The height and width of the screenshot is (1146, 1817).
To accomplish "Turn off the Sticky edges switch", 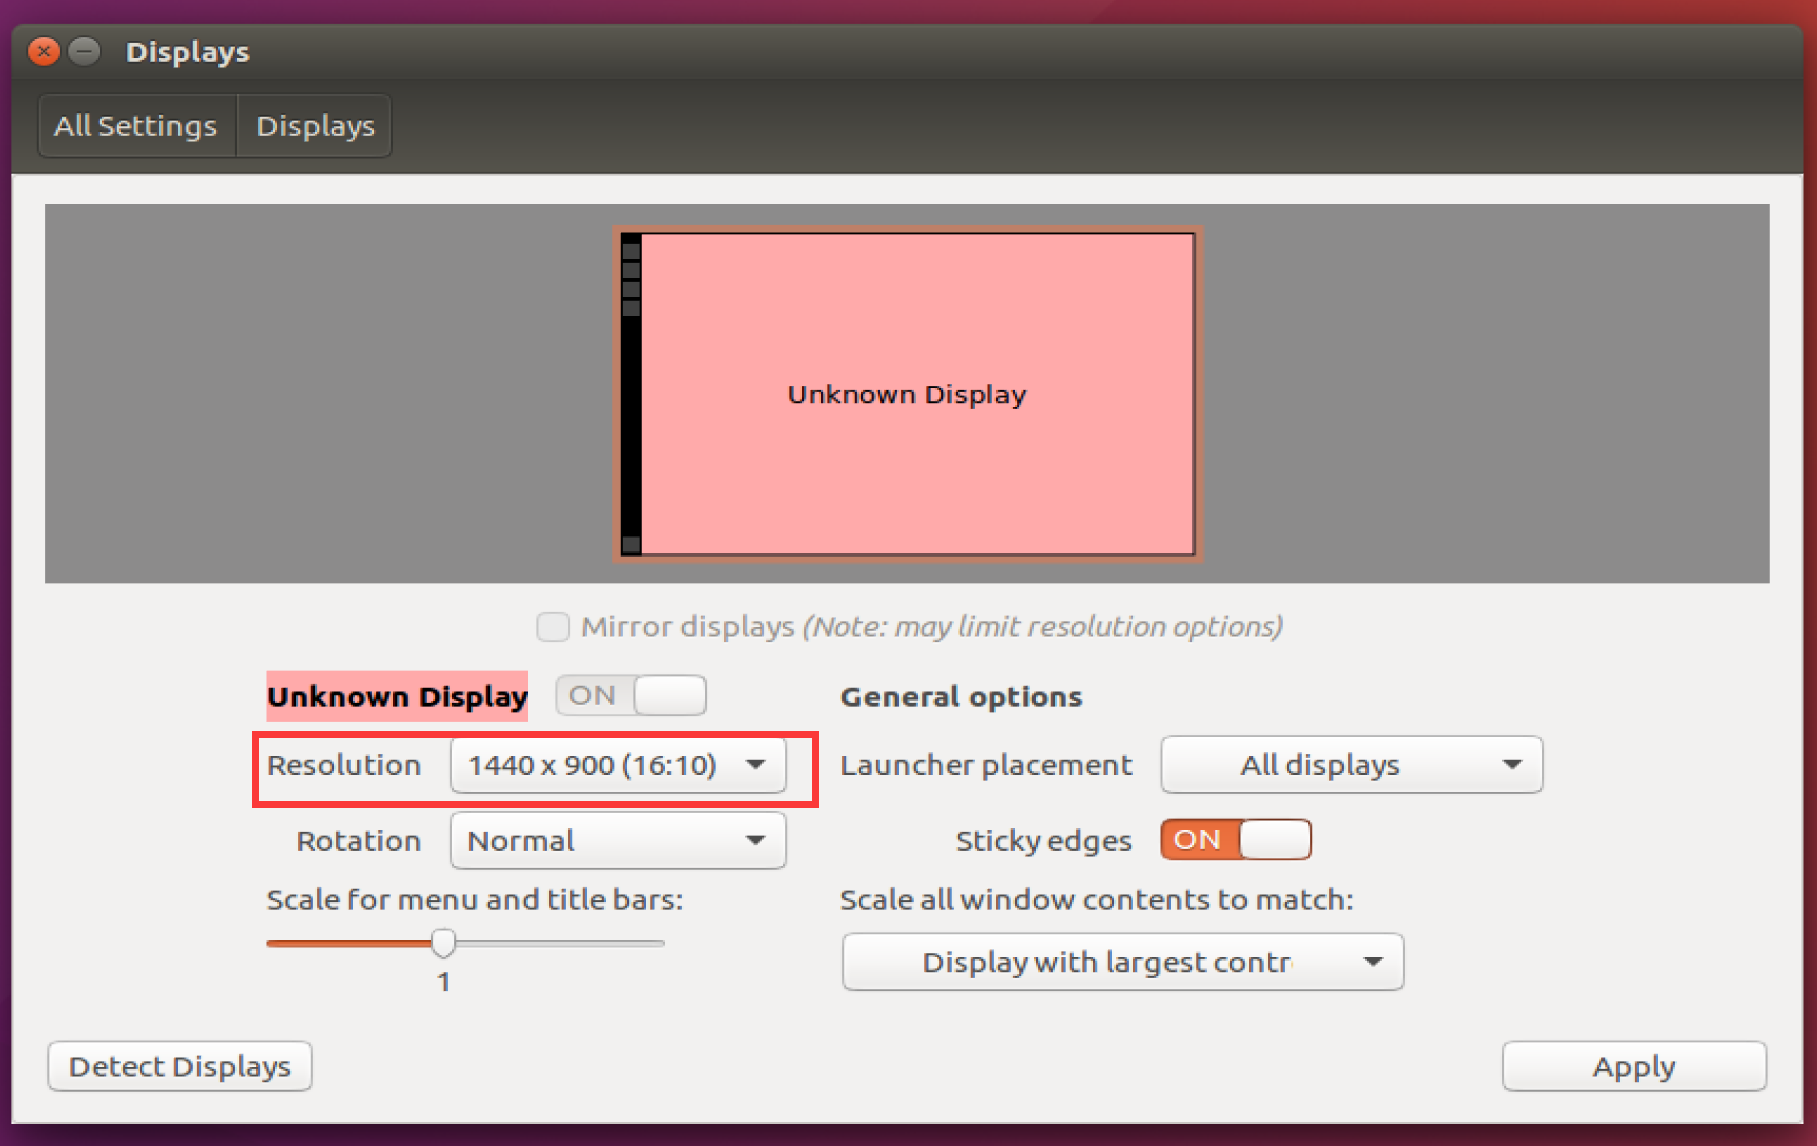I will point(1236,840).
